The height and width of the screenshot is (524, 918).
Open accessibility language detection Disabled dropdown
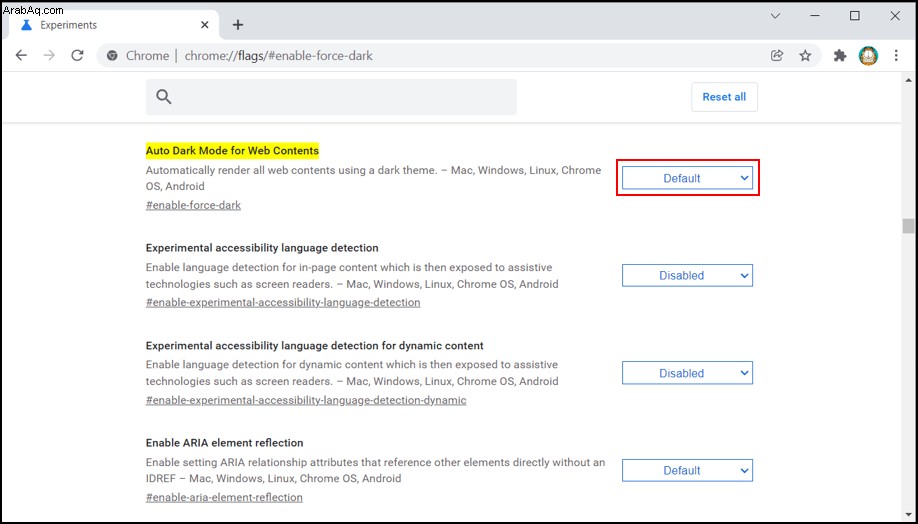pyautogui.click(x=687, y=275)
